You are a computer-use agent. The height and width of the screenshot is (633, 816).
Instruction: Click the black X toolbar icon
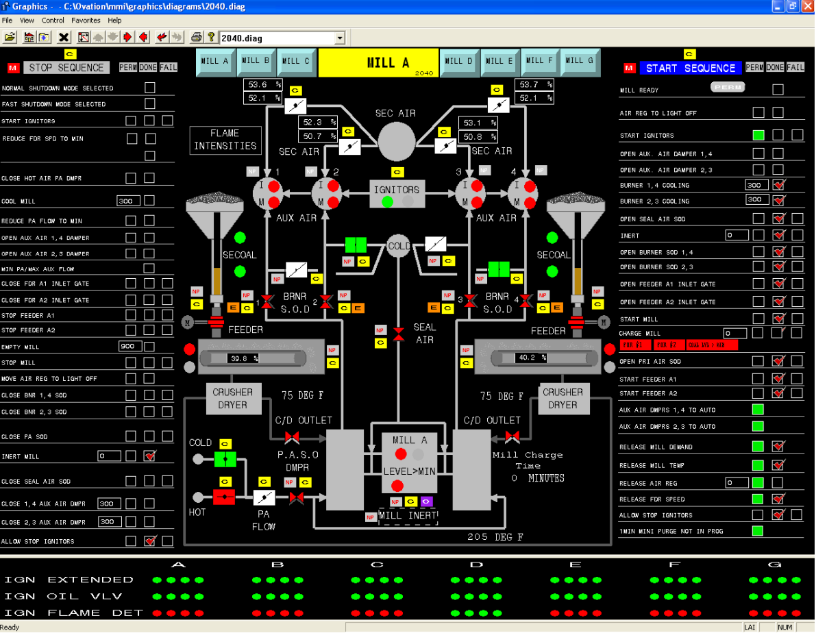[x=63, y=37]
